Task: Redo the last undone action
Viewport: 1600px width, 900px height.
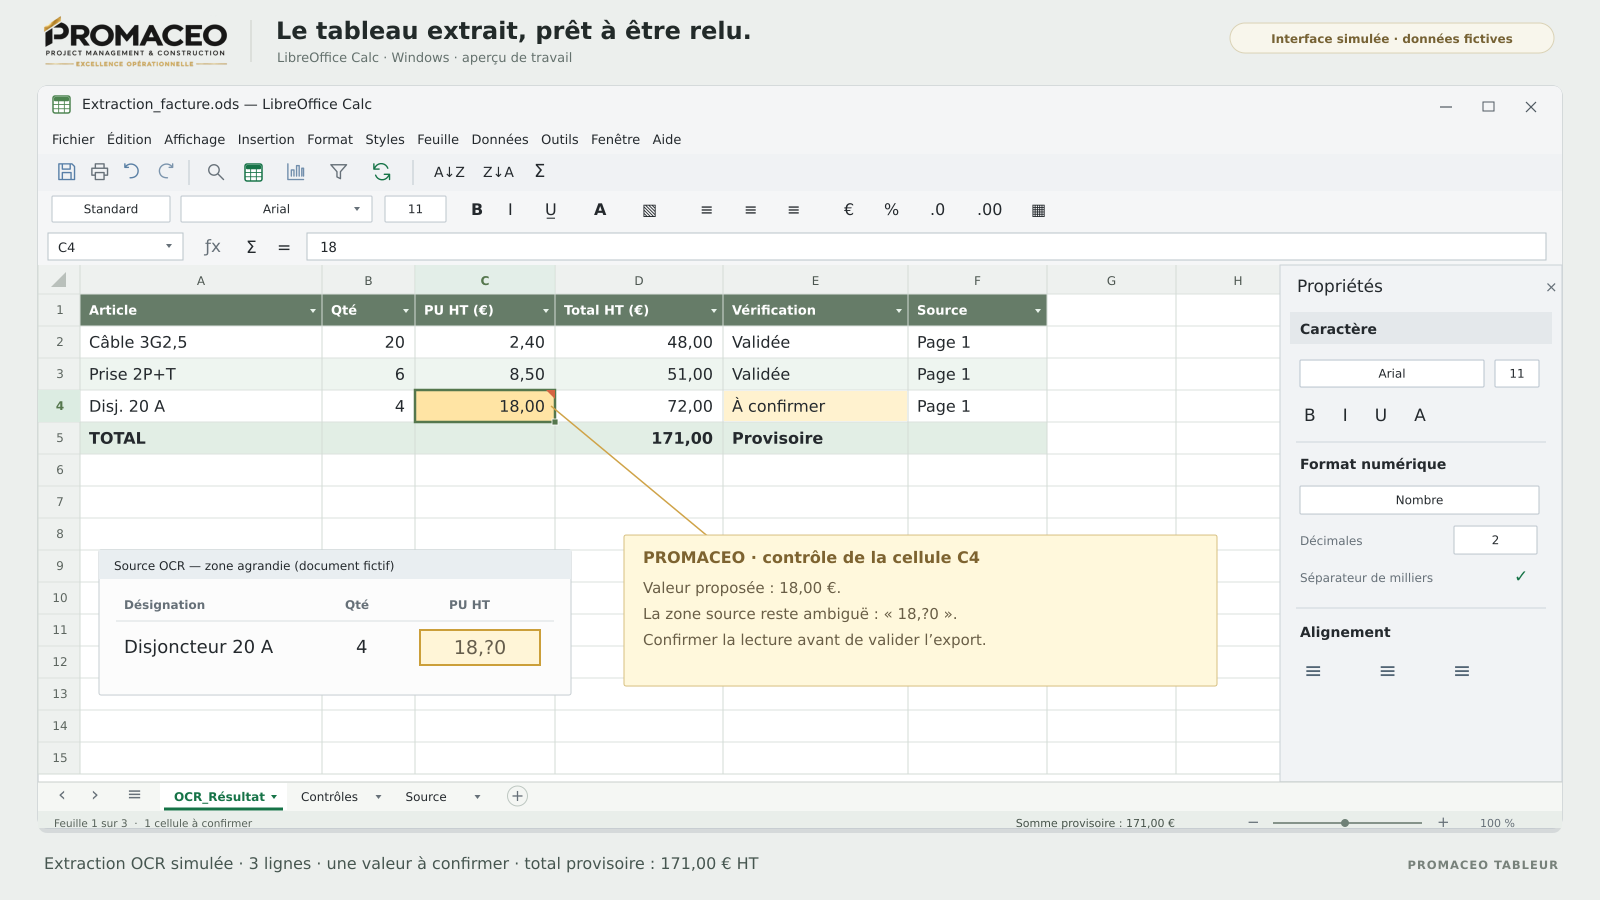Action: tap(166, 172)
